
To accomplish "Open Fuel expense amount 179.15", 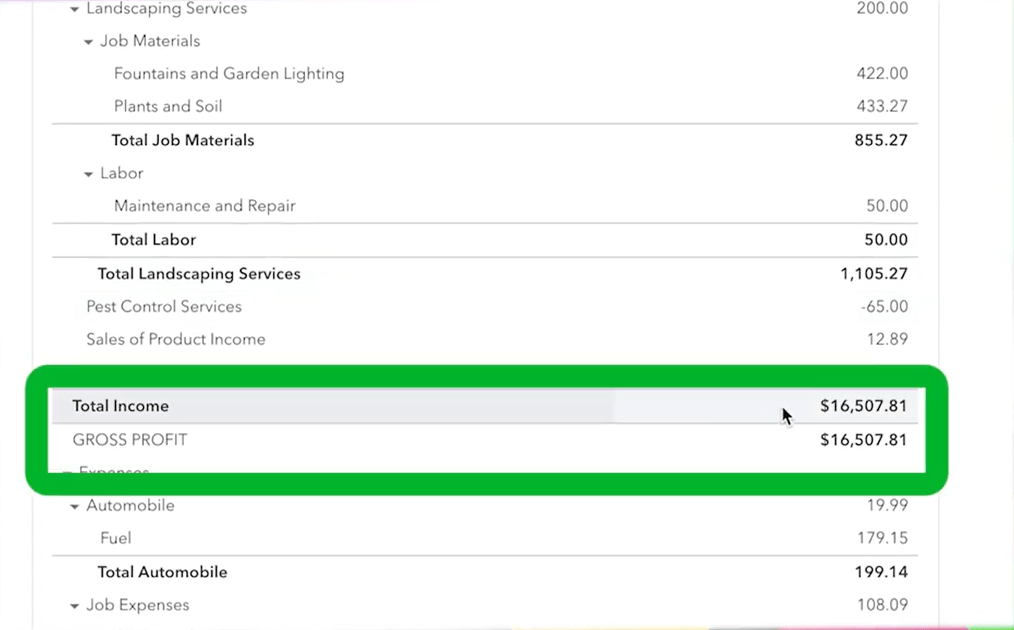I will click(883, 538).
